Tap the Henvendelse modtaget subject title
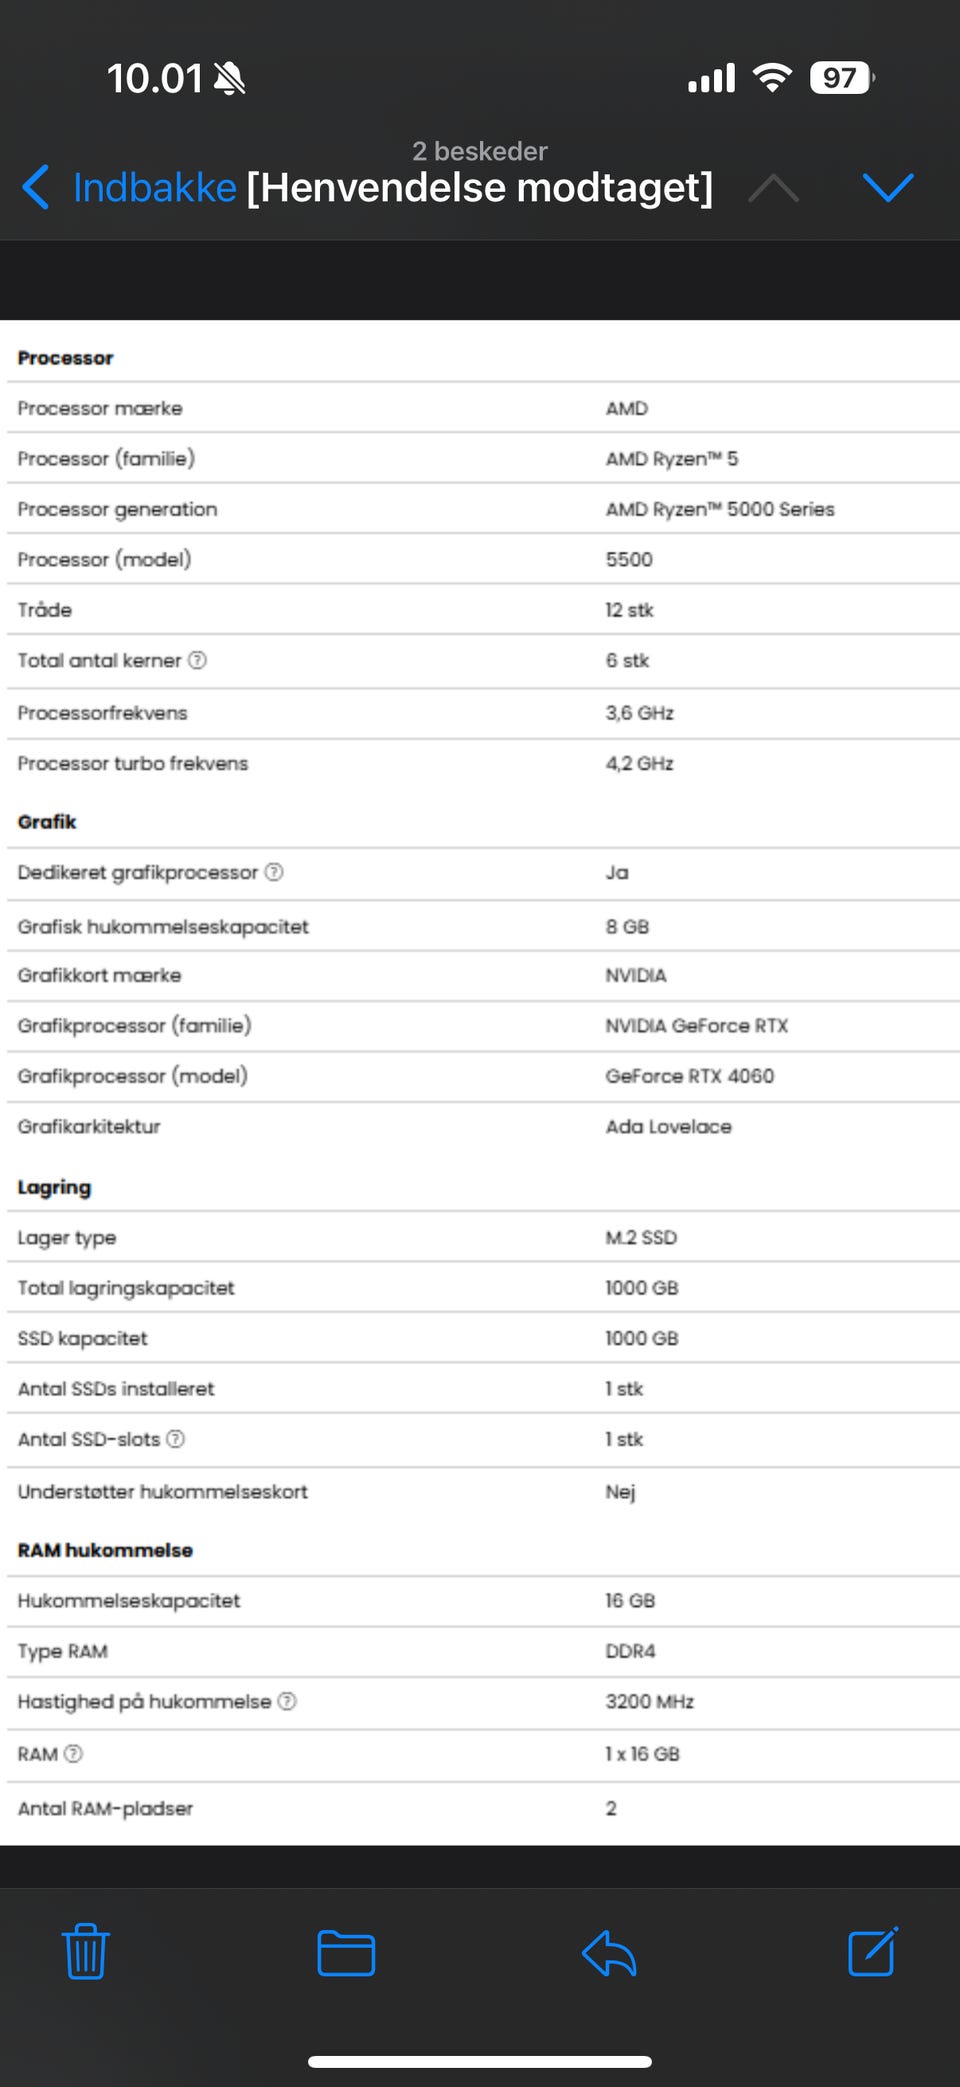Image resolution: width=960 pixels, height=2087 pixels. (x=480, y=187)
